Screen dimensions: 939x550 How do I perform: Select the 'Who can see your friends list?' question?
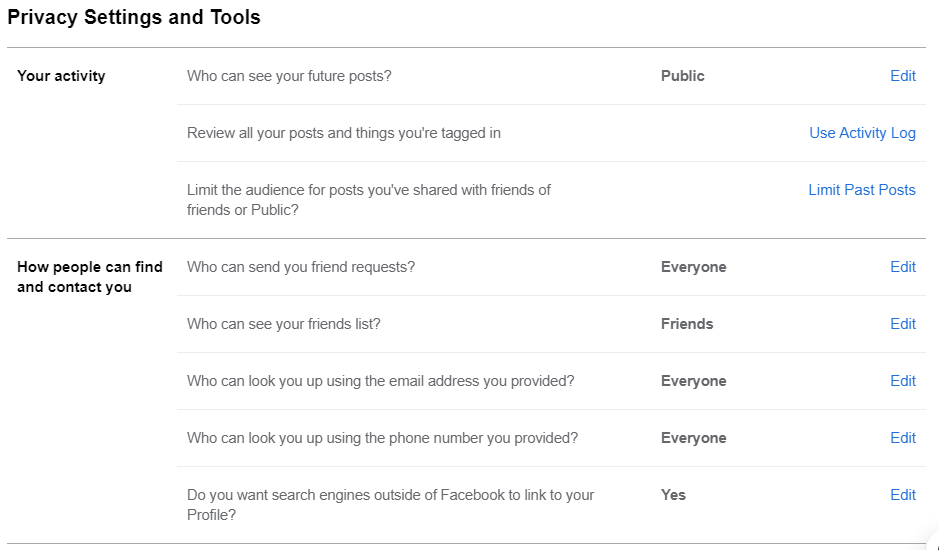pyautogui.click(x=284, y=324)
